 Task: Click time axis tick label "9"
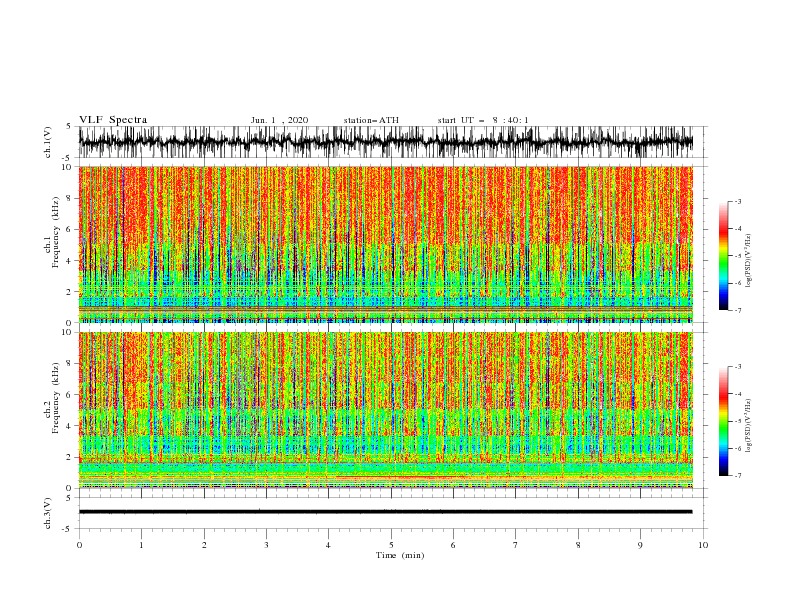[640, 545]
